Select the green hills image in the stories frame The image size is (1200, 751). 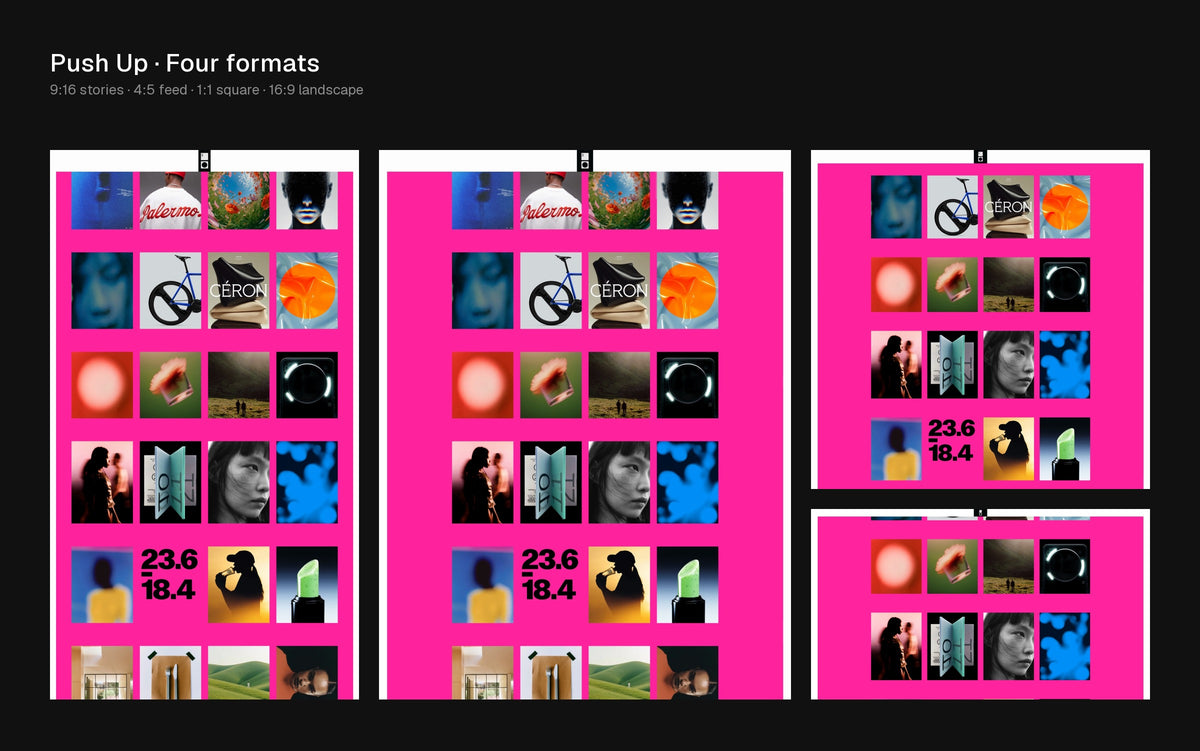(x=239, y=672)
